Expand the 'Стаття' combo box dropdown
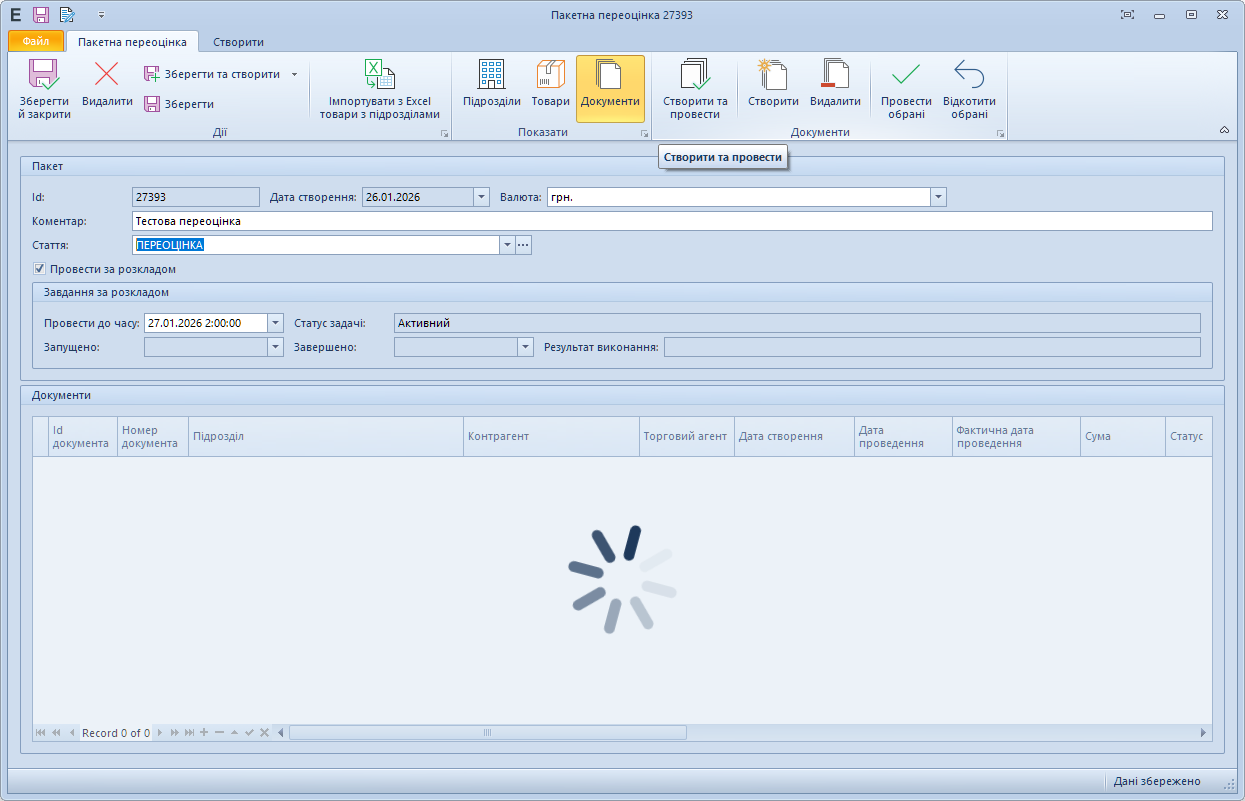Screen dimensions: 1245x801 [x=507, y=245]
